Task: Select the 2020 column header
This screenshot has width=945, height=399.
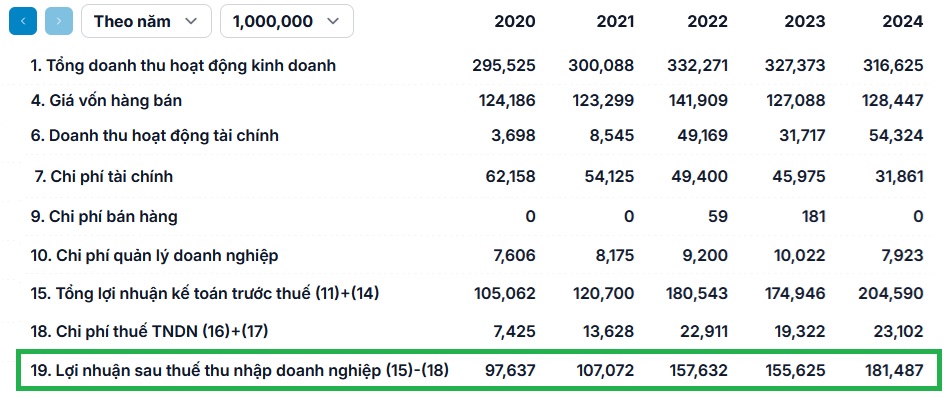Action: 515,22
